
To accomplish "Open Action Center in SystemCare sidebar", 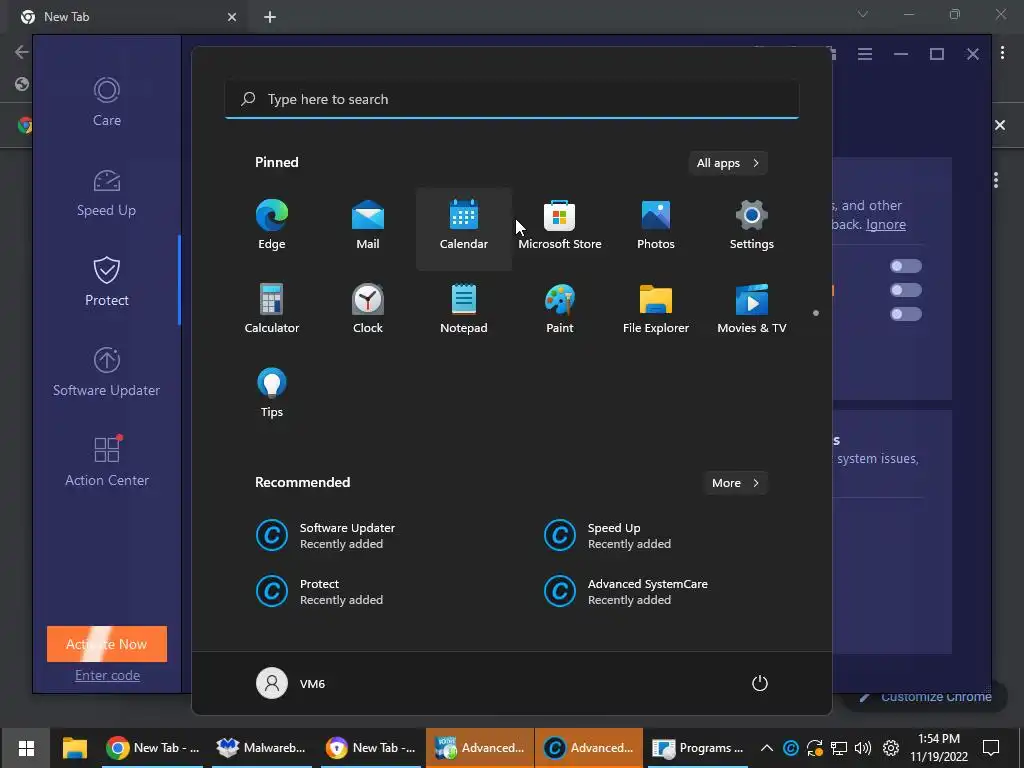I will point(106,462).
